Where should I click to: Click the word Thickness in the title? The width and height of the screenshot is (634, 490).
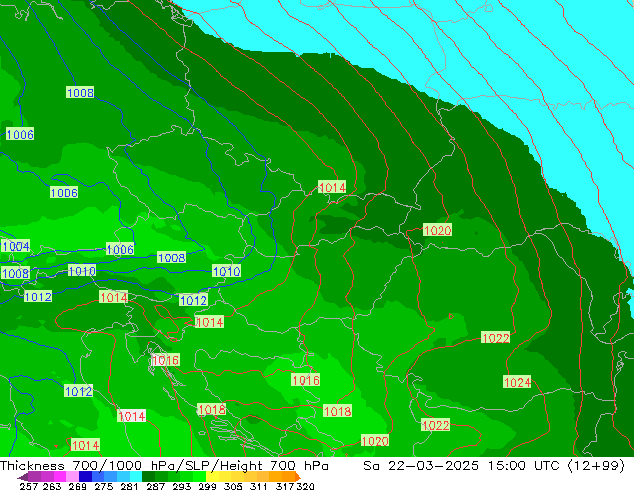32,466
